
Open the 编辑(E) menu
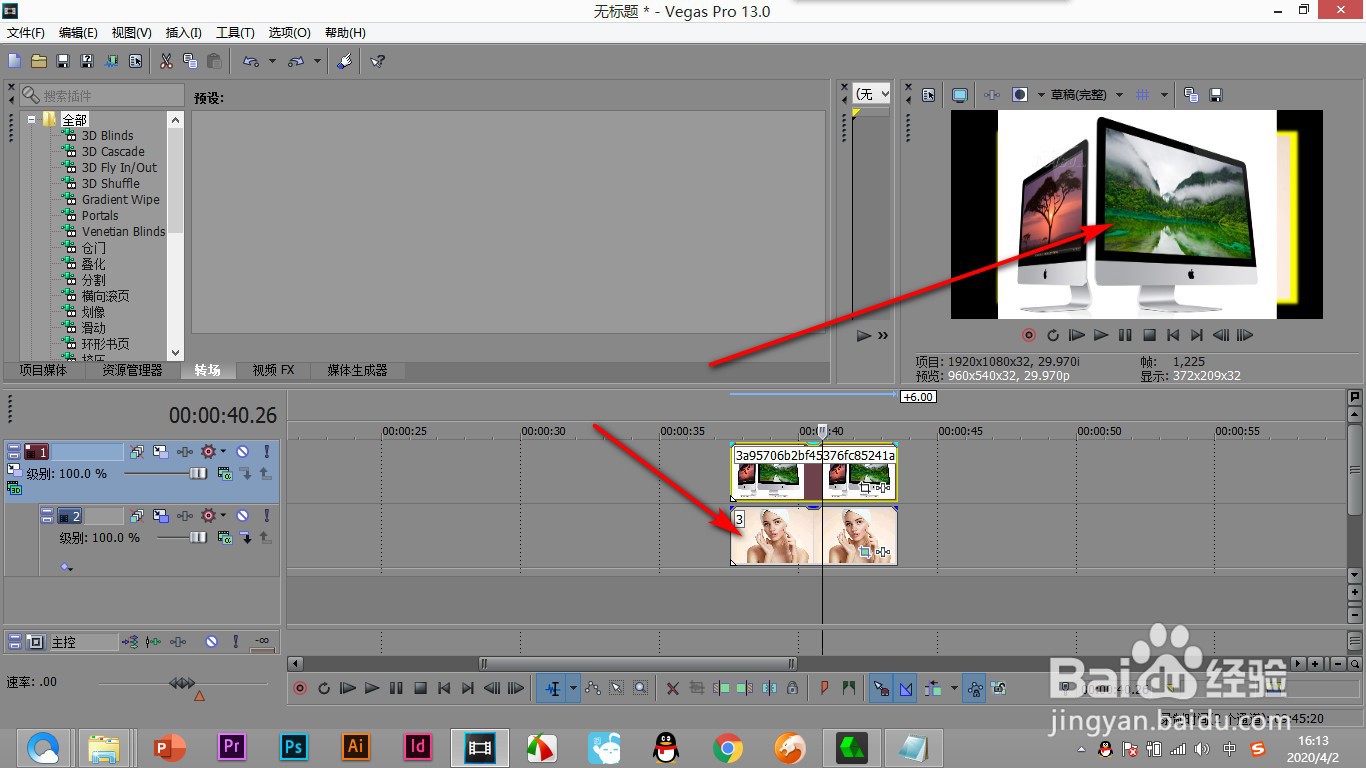78,33
